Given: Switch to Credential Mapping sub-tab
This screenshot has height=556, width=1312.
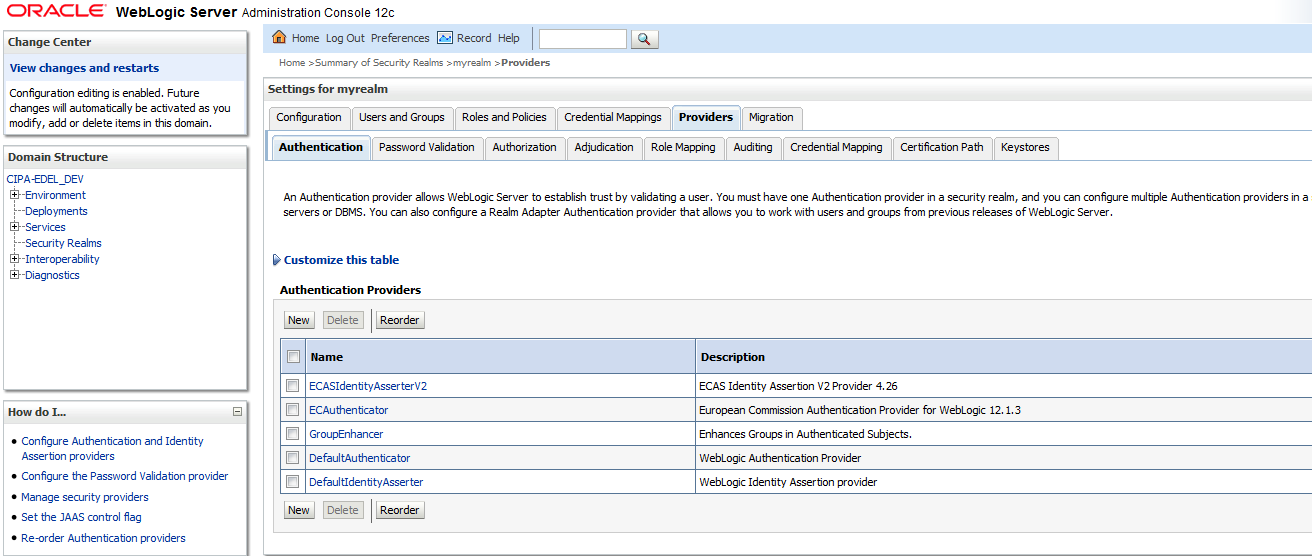Looking at the screenshot, I should pyautogui.click(x=836, y=148).
